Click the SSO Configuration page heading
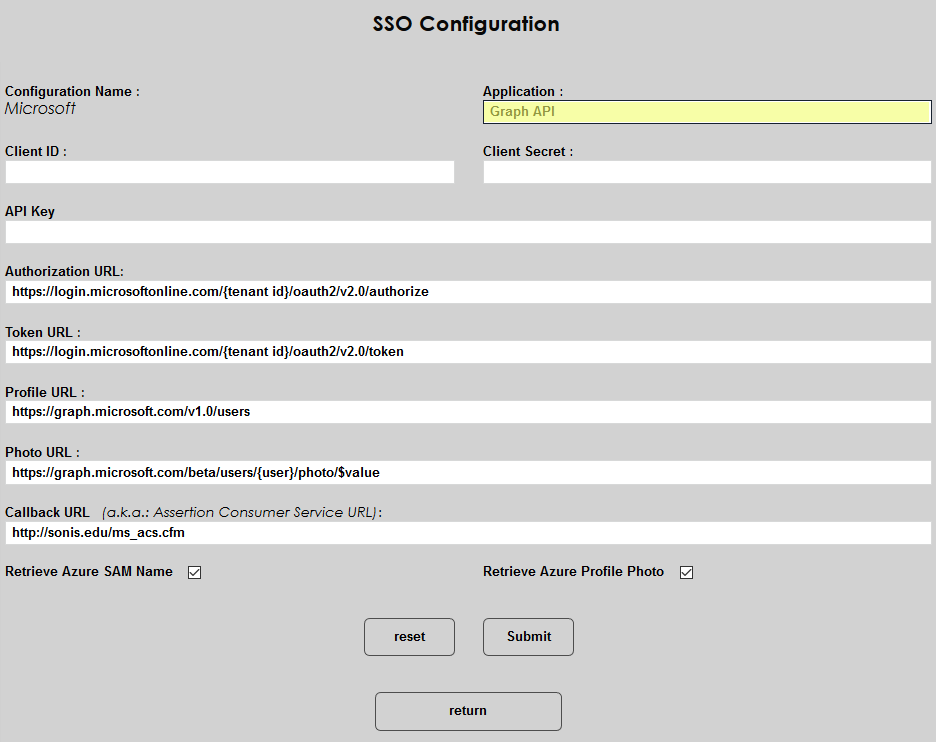Viewport: 936px width, 742px height. point(466,24)
